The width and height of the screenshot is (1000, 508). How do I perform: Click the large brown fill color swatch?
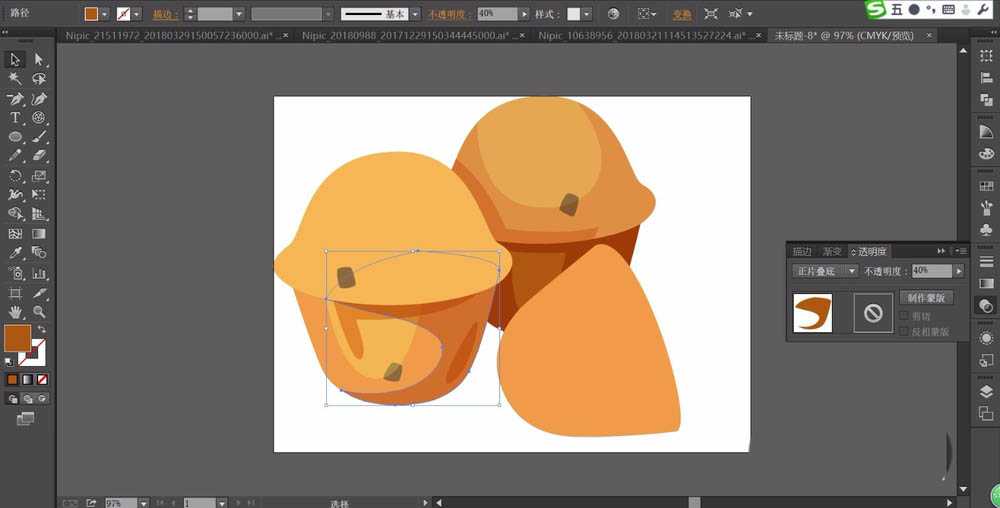pos(17,338)
